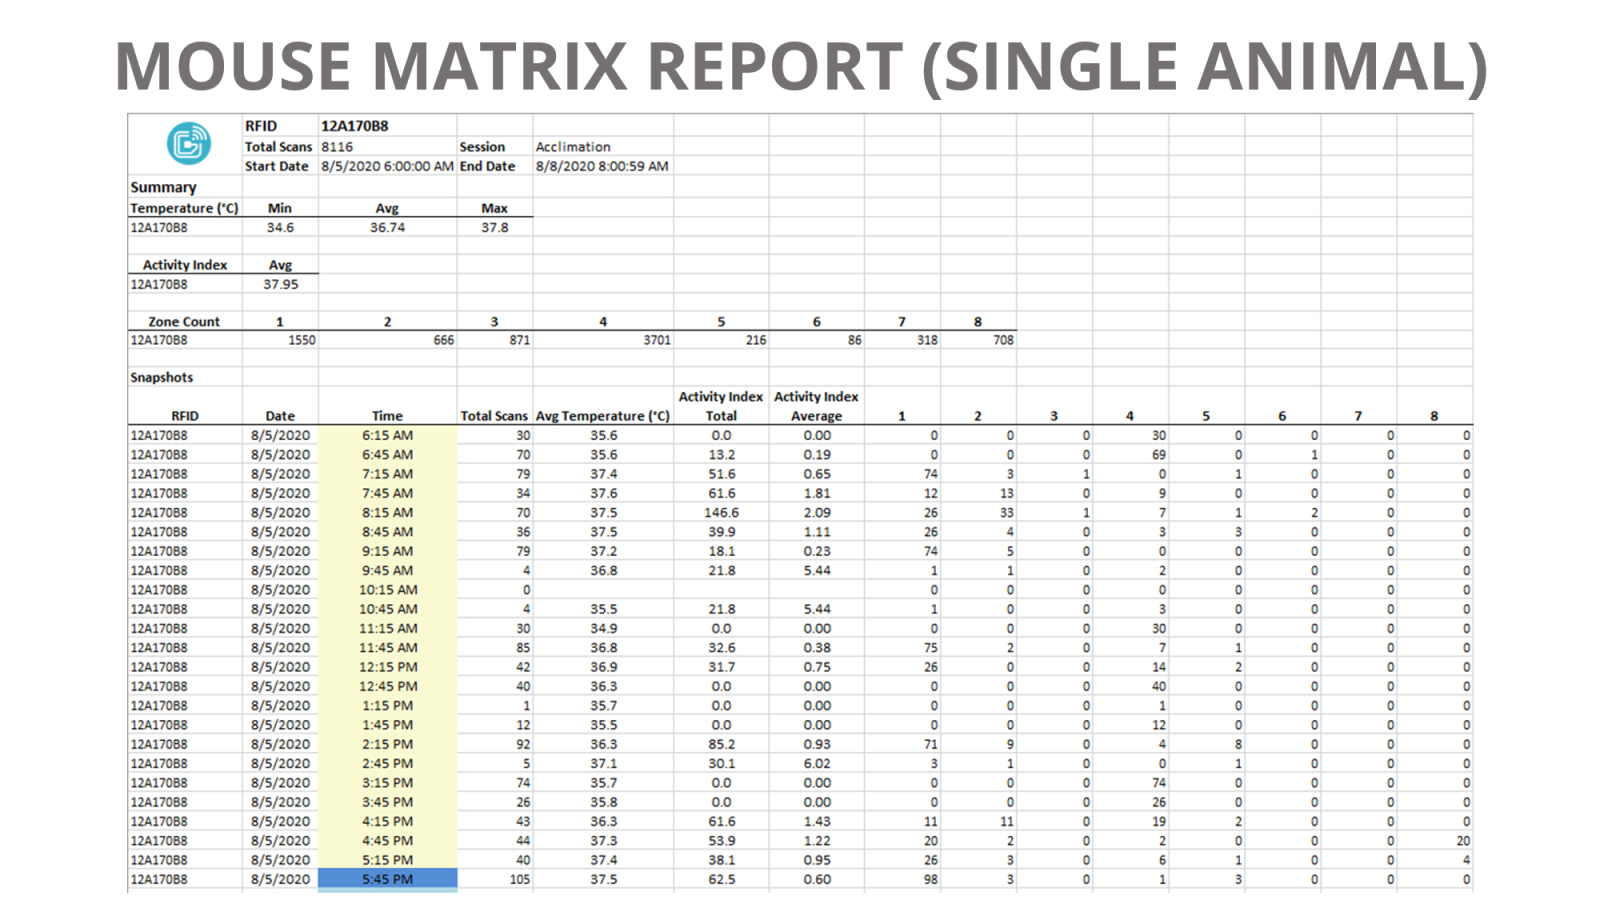
Task: Select the Total Scans 8116 cell
Action: [x=388, y=147]
